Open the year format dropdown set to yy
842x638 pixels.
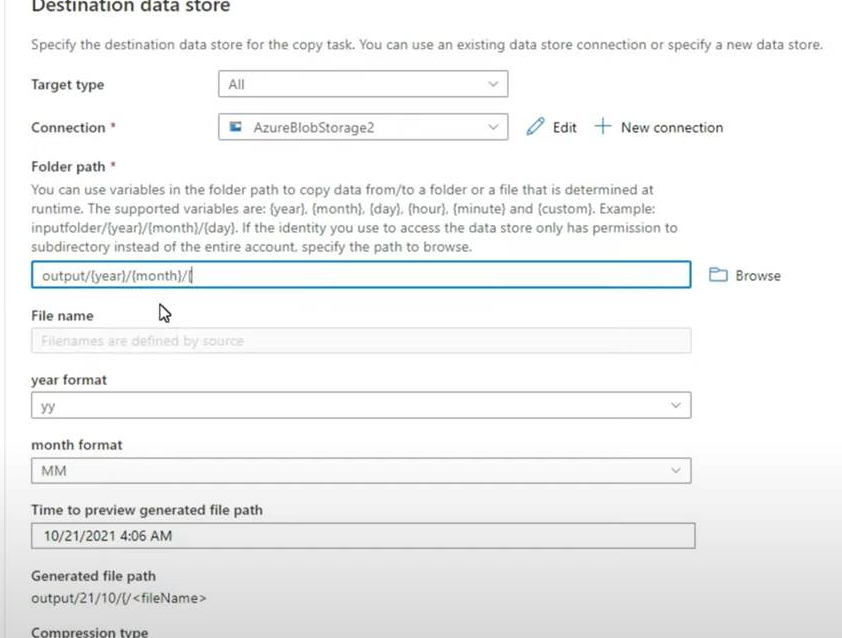coord(360,405)
